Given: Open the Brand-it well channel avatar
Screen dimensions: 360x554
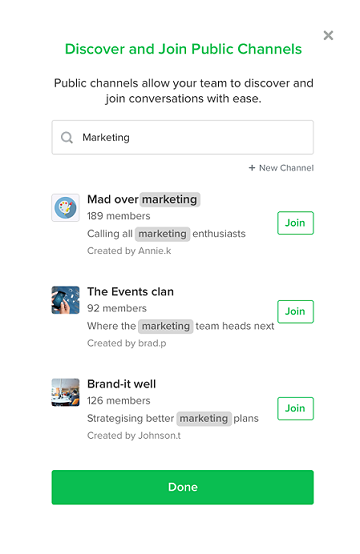Looking at the screenshot, I should click(65, 392).
